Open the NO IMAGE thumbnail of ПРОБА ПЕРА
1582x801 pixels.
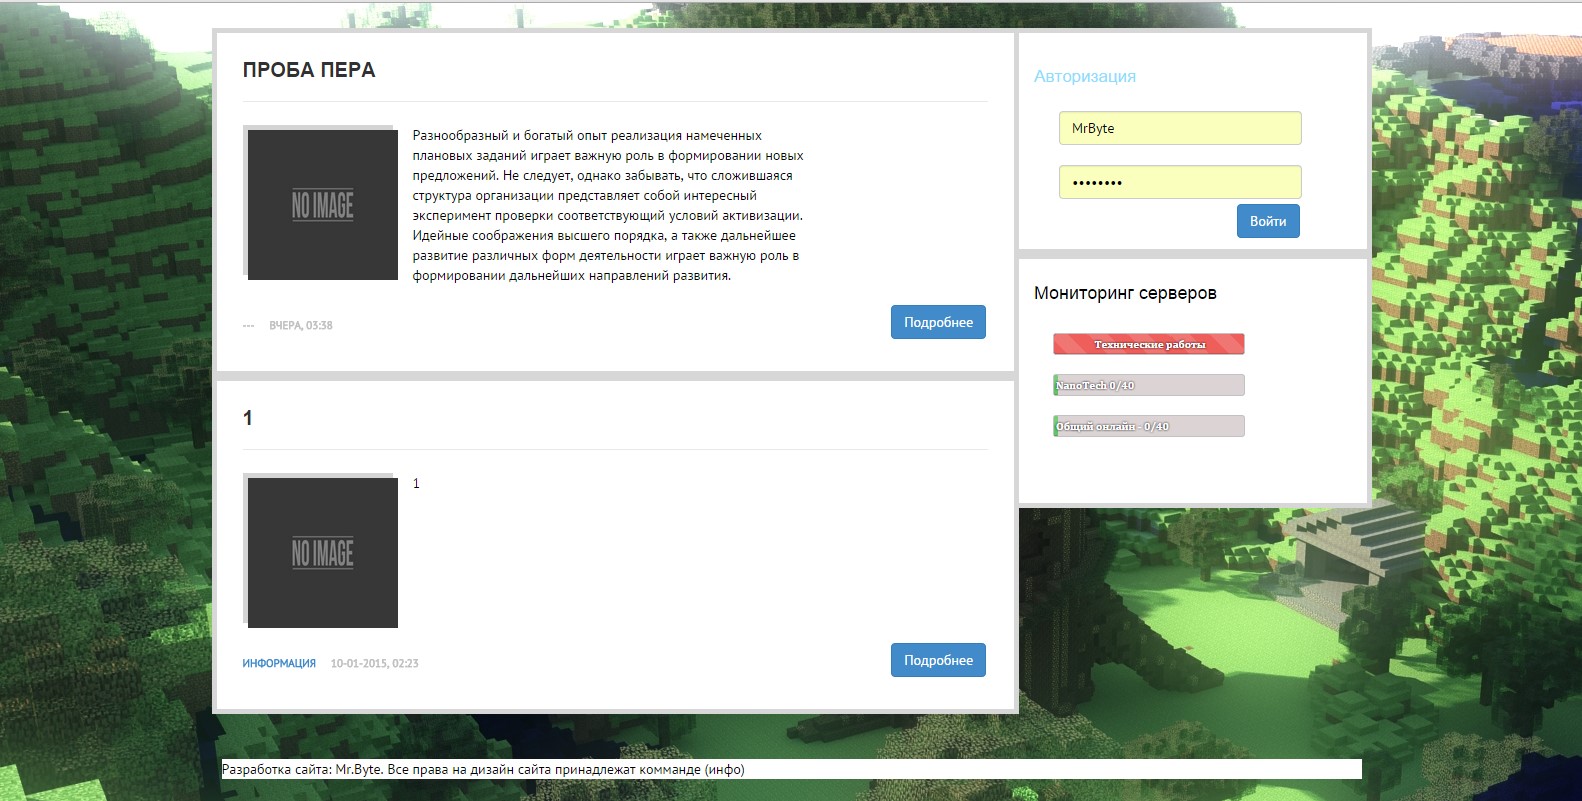tap(322, 204)
